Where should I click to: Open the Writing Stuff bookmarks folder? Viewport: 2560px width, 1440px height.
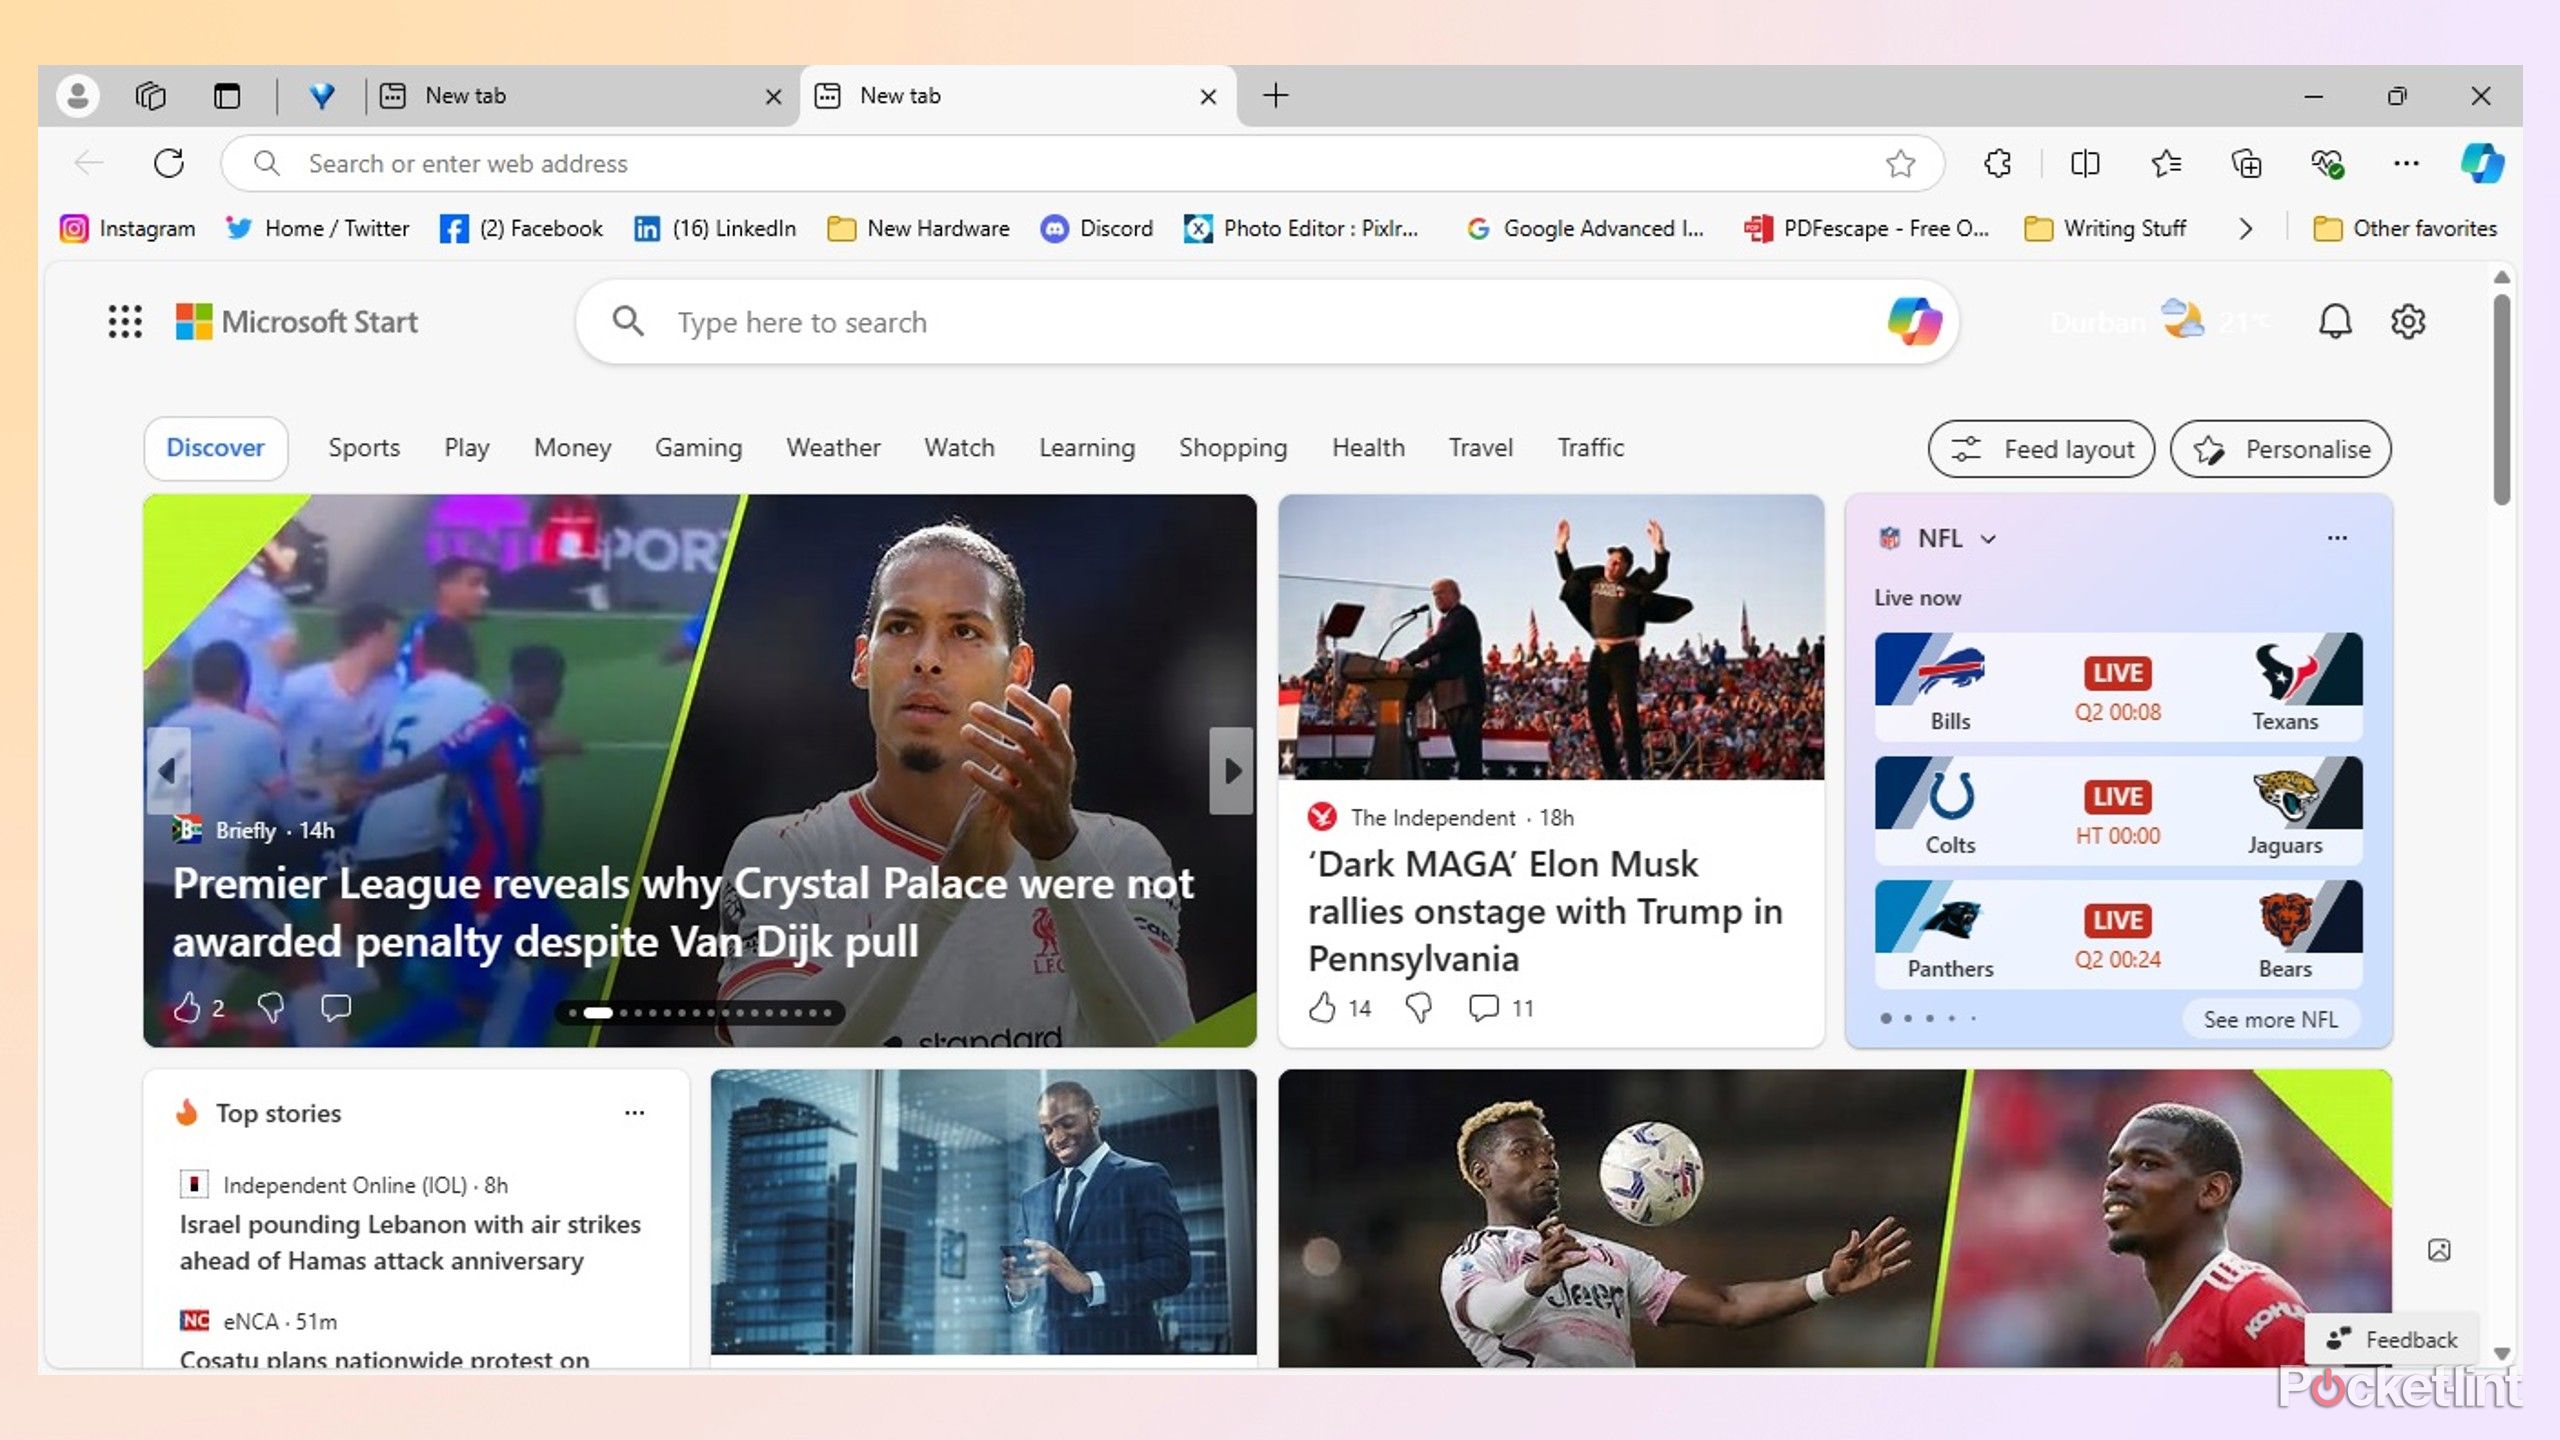tap(2104, 229)
